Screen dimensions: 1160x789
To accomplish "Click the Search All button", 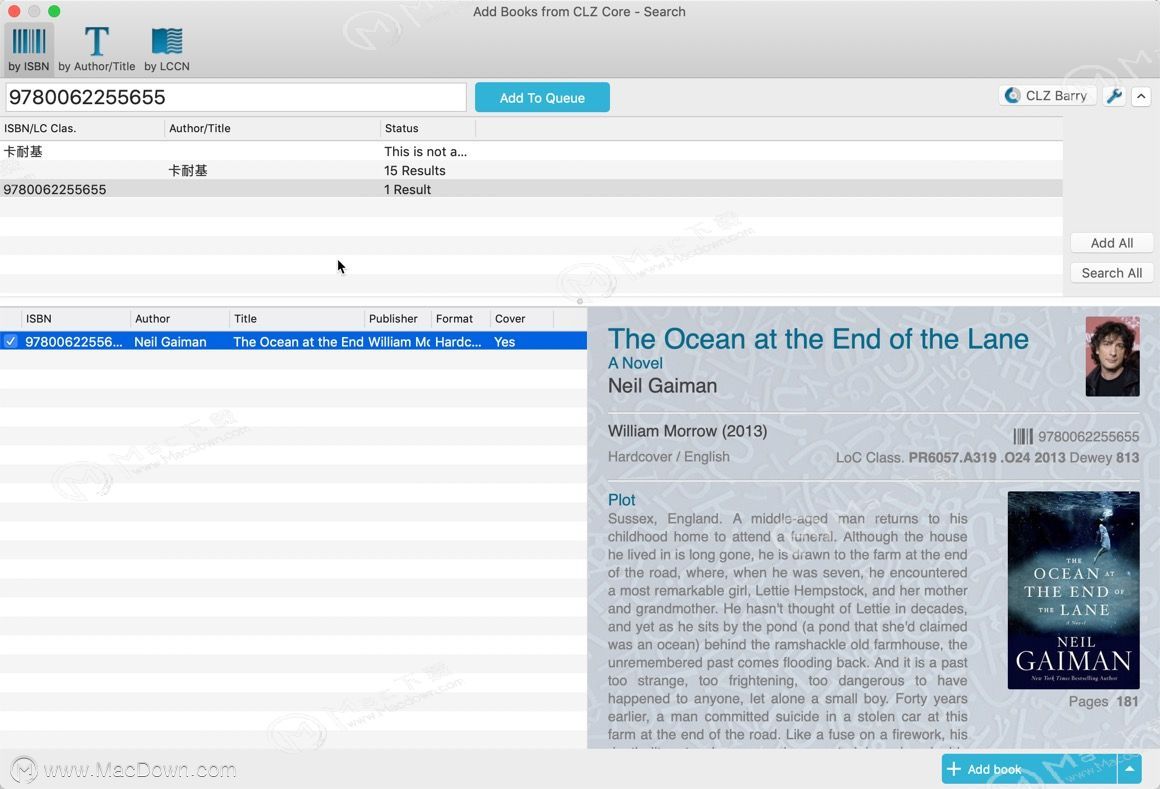I will point(1111,273).
